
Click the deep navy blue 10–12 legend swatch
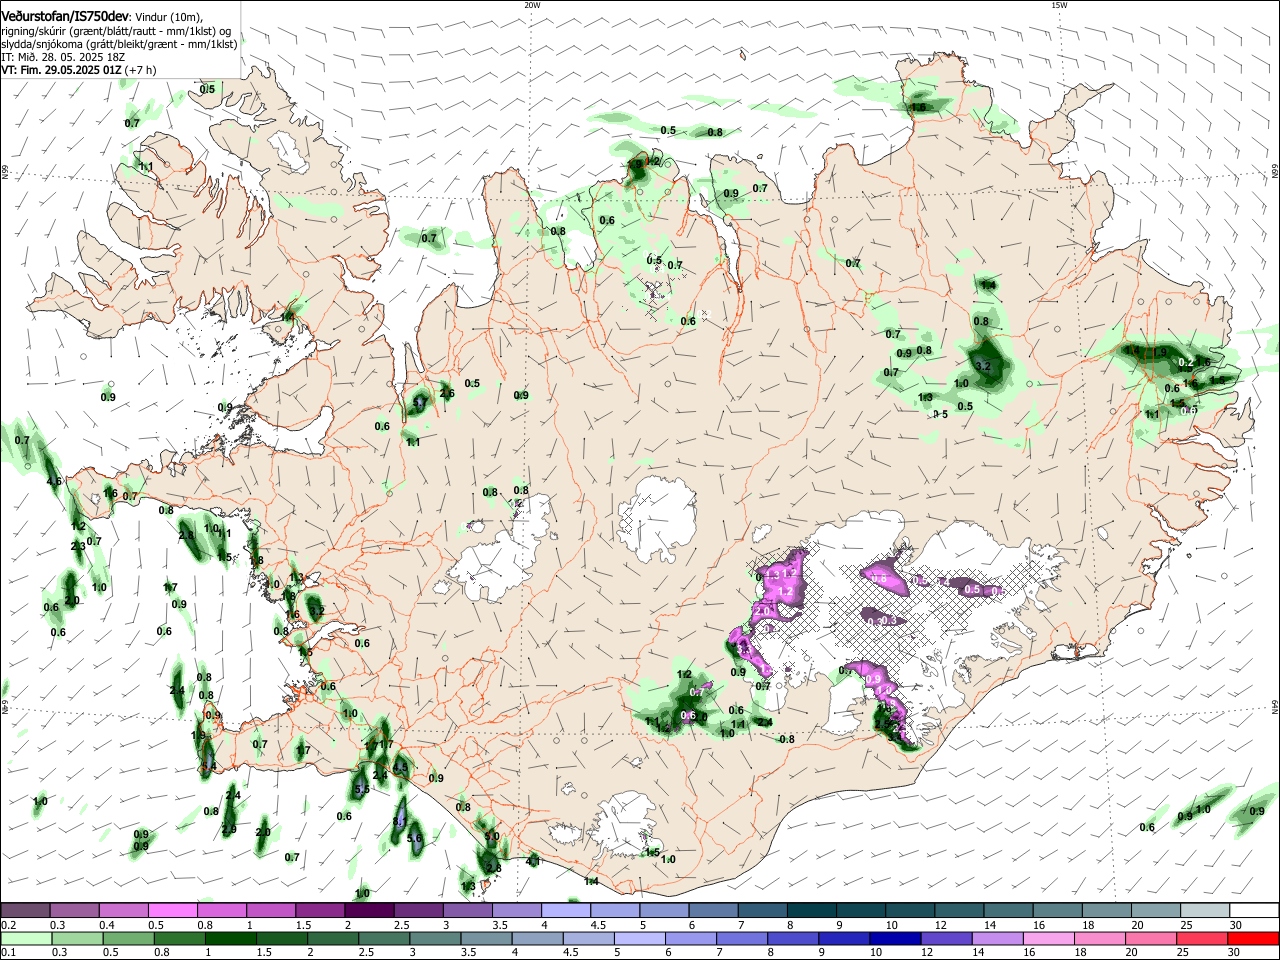pos(893,937)
